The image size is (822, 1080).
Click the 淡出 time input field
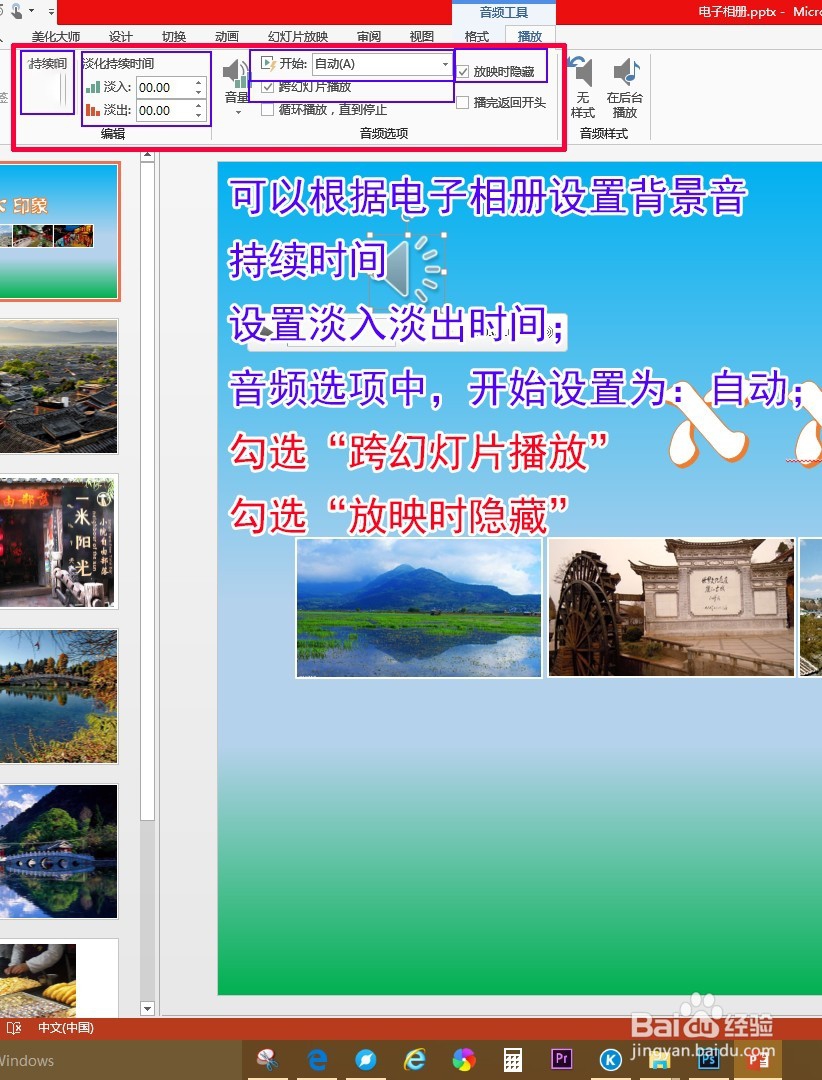pos(165,110)
